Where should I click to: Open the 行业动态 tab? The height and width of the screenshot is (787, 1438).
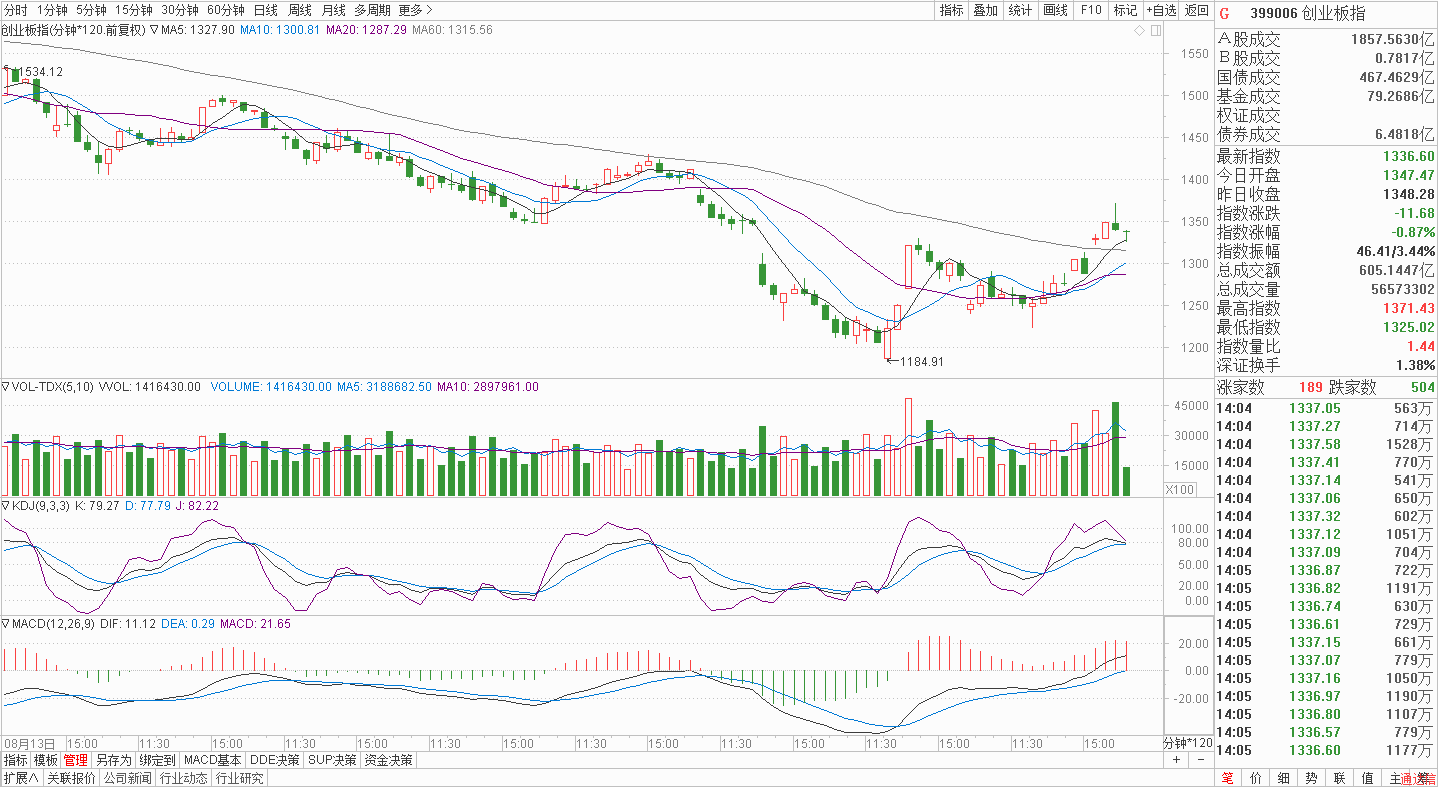pyautogui.click(x=184, y=778)
